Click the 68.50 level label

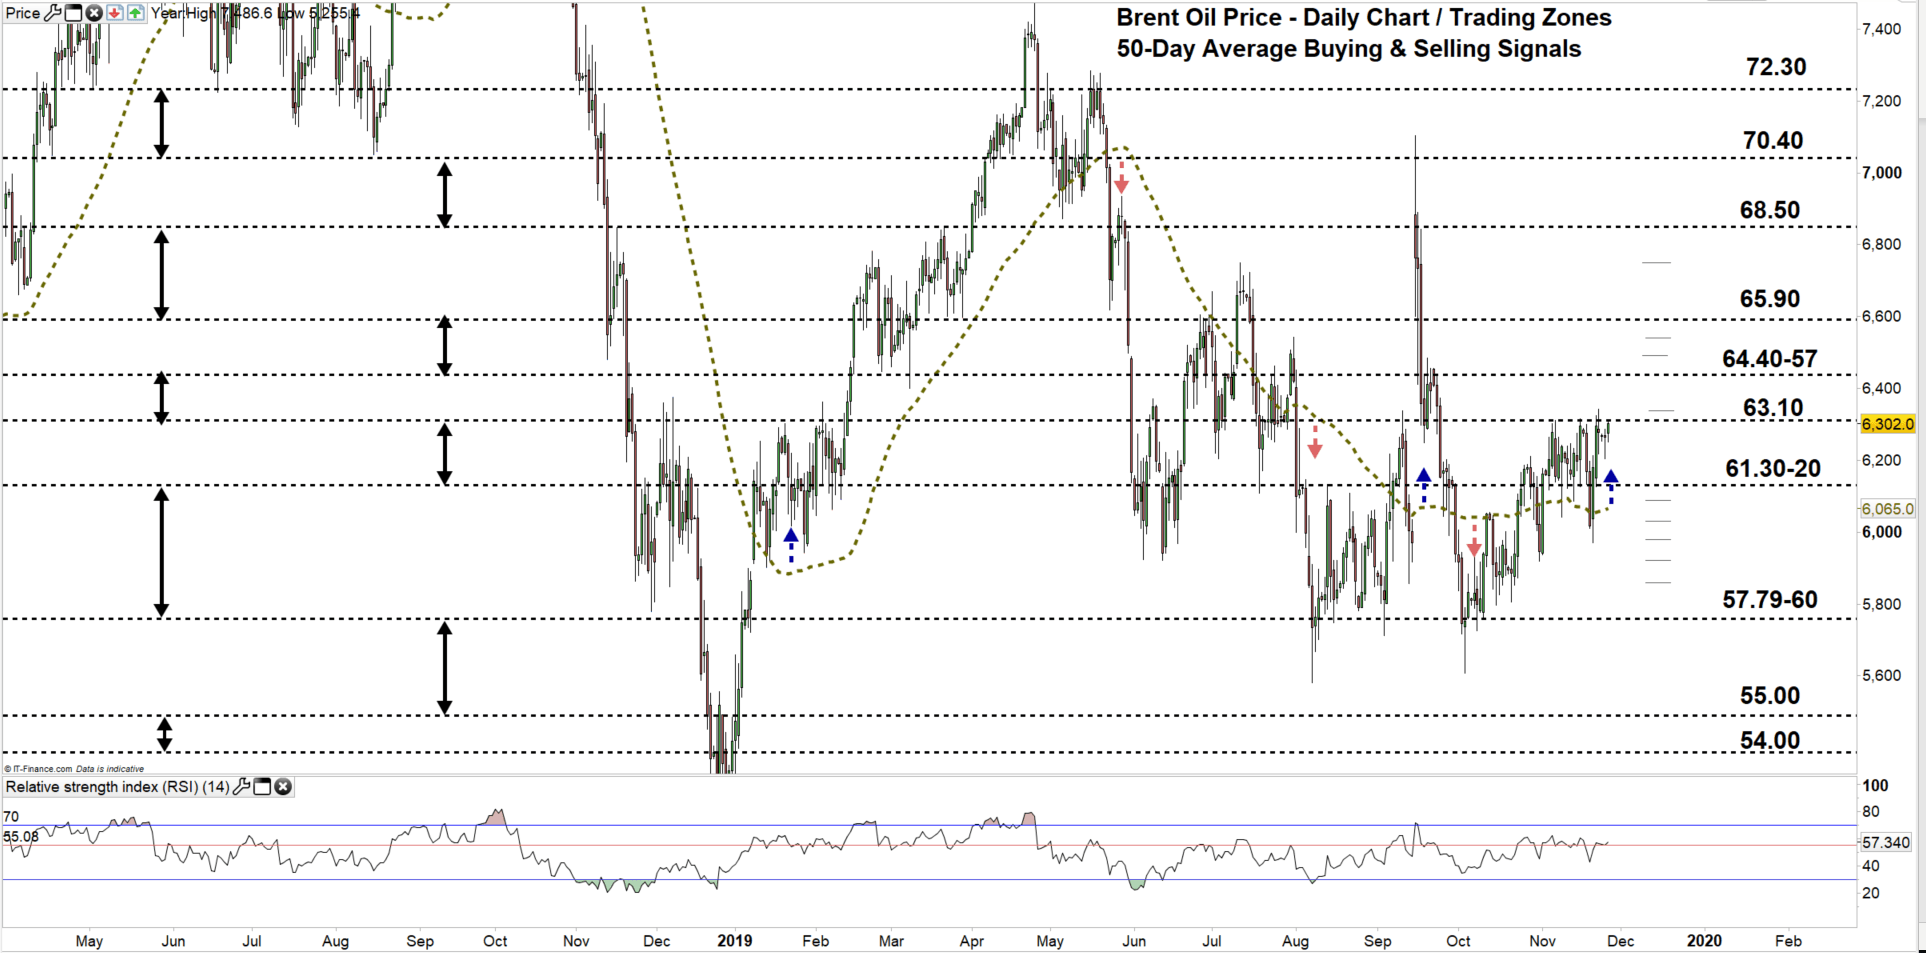pyautogui.click(x=1770, y=210)
